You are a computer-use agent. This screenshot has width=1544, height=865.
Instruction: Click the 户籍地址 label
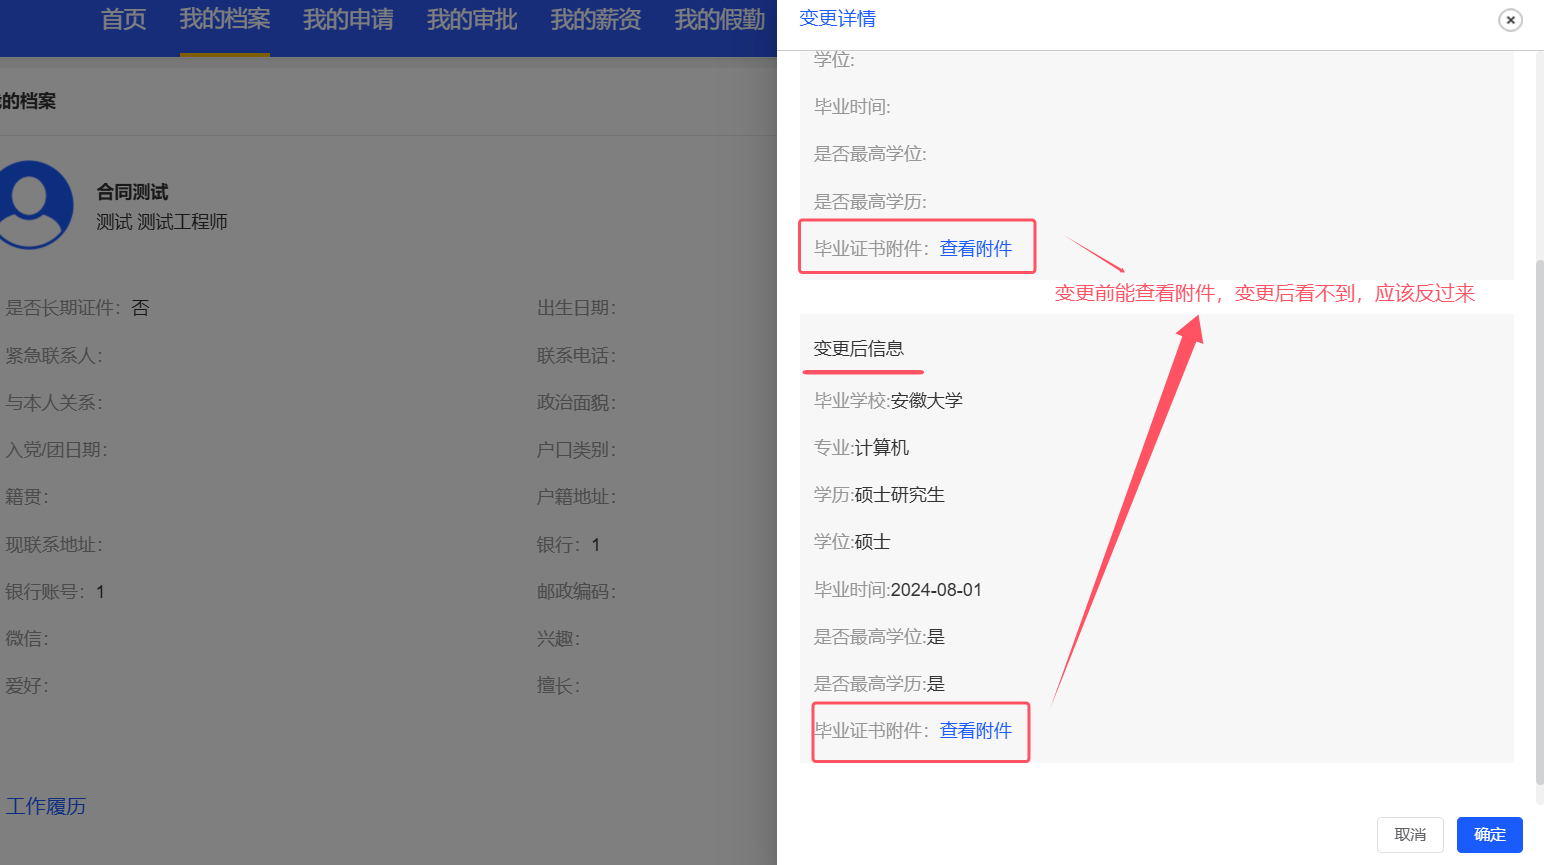[x=576, y=497]
